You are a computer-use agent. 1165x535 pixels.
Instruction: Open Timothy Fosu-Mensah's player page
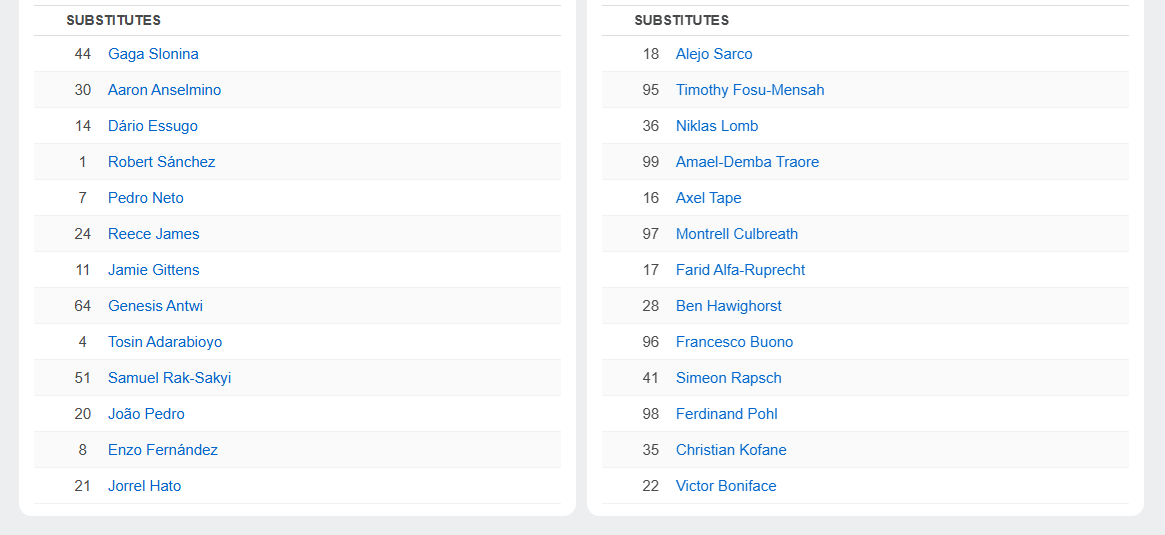(x=750, y=90)
